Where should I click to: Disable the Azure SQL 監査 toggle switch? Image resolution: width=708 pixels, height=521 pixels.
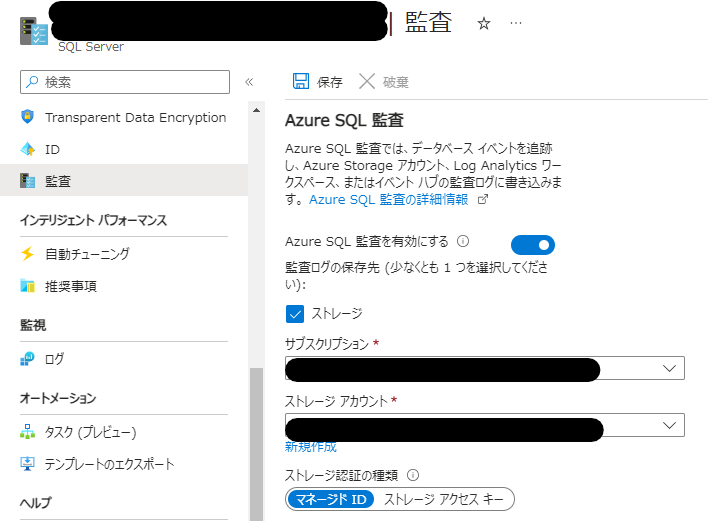(533, 245)
